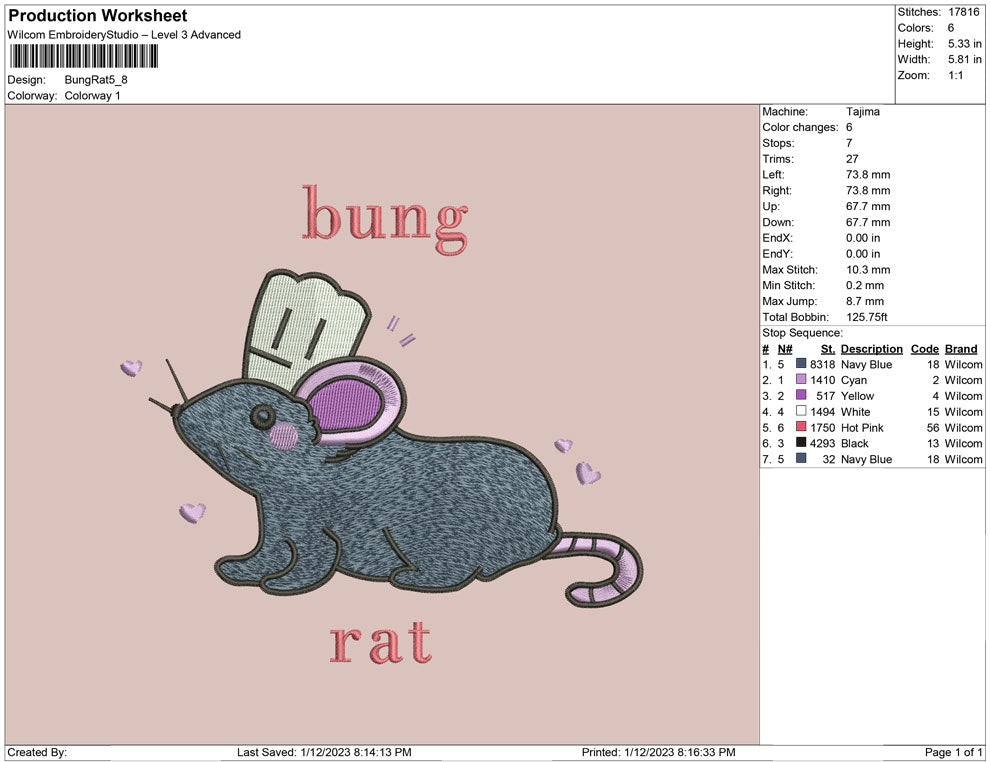Click the St. column header
The width and height of the screenshot is (990, 762).
(x=827, y=349)
